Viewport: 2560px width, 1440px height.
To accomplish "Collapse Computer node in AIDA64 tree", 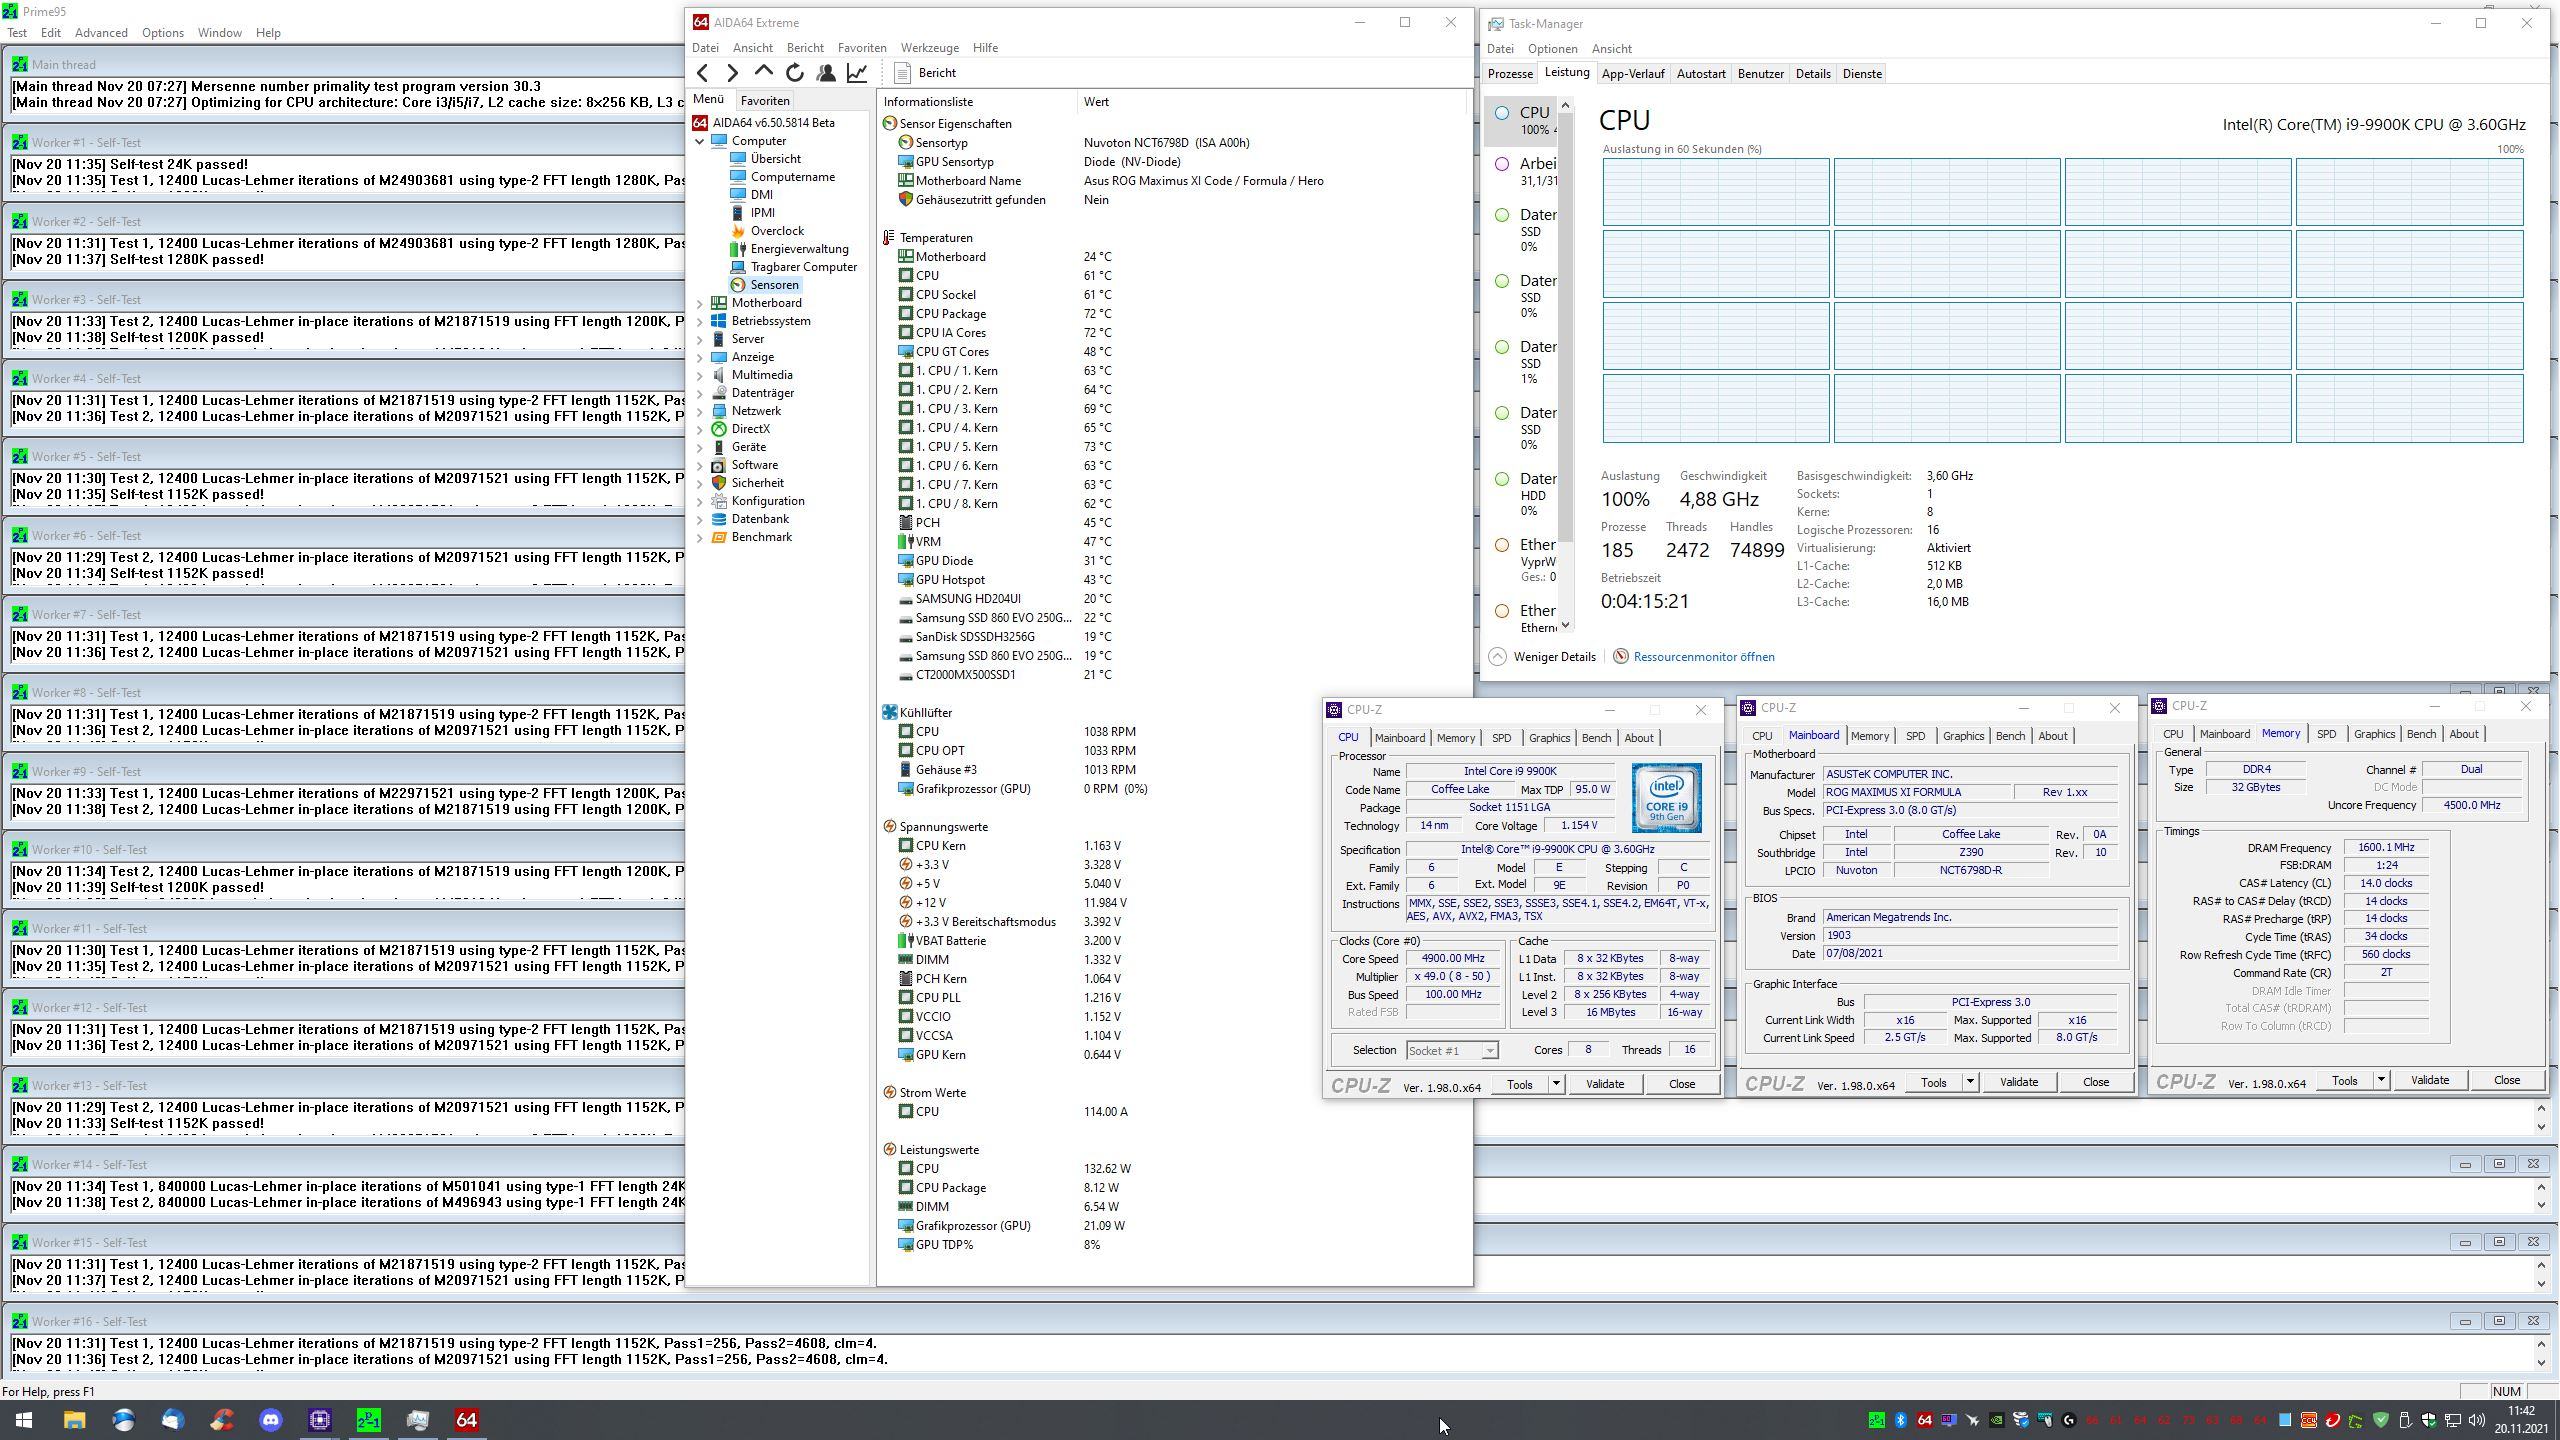I will (x=700, y=141).
